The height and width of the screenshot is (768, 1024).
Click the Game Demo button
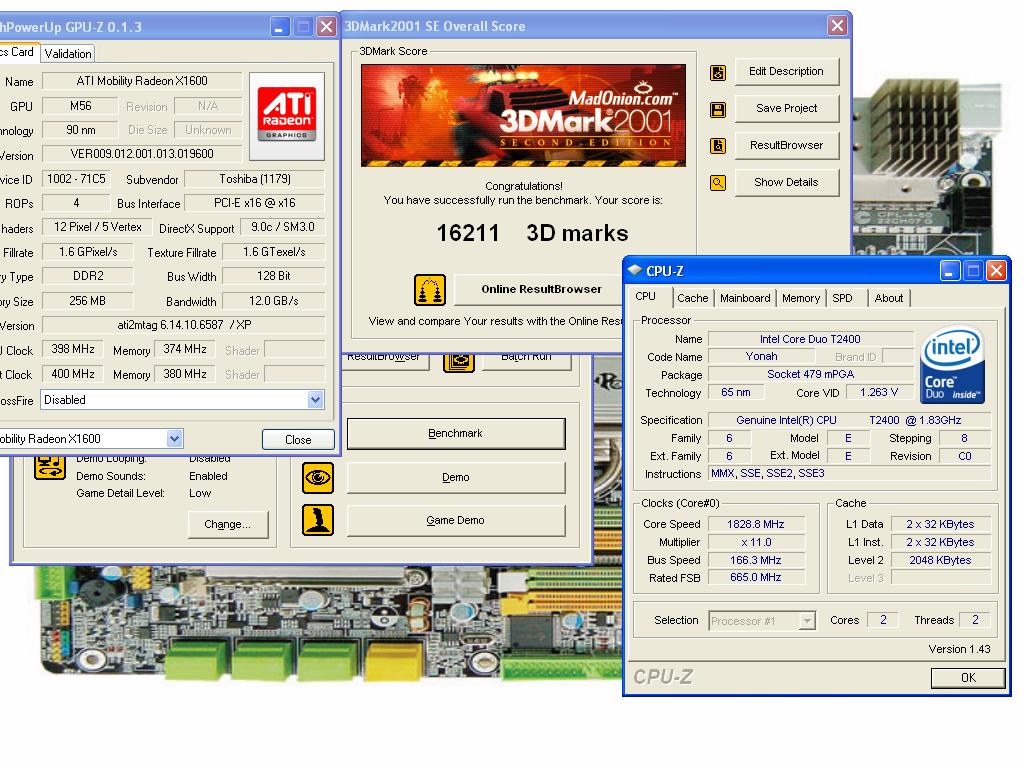455,520
